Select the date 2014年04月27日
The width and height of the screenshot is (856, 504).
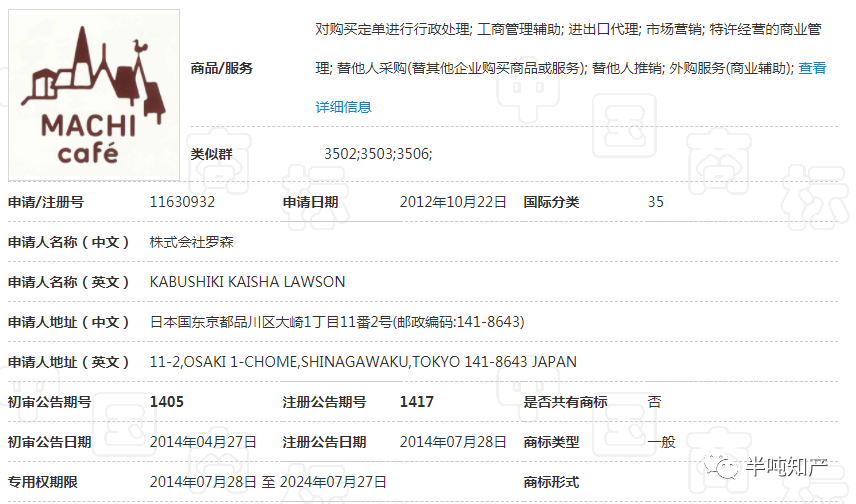(x=203, y=442)
